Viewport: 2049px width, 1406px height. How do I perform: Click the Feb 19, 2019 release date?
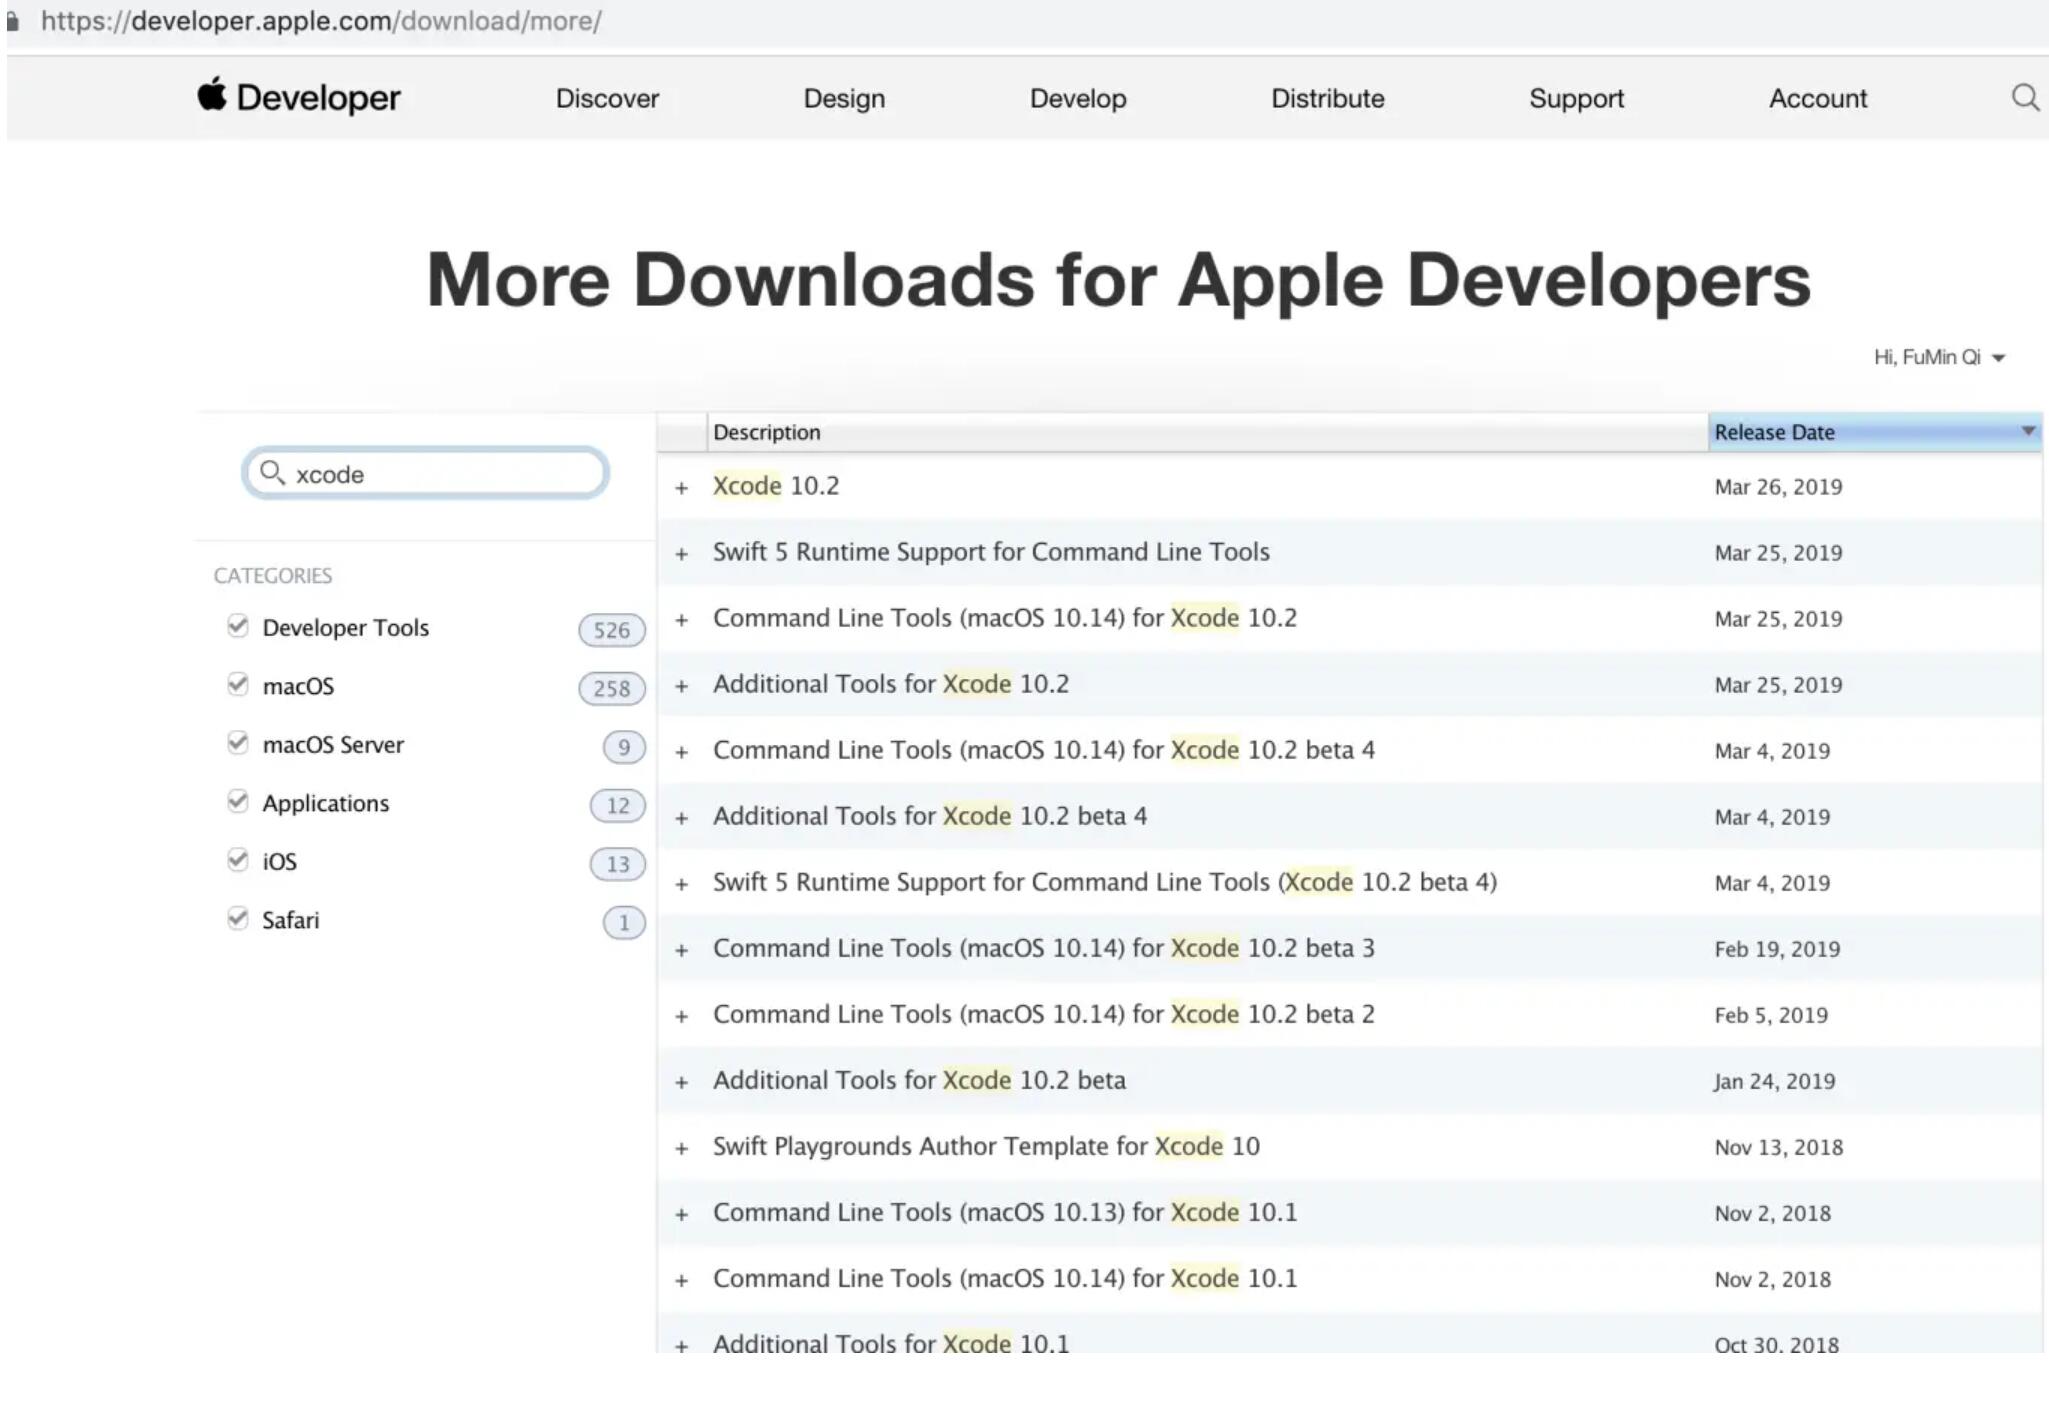pyautogui.click(x=1777, y=949)
